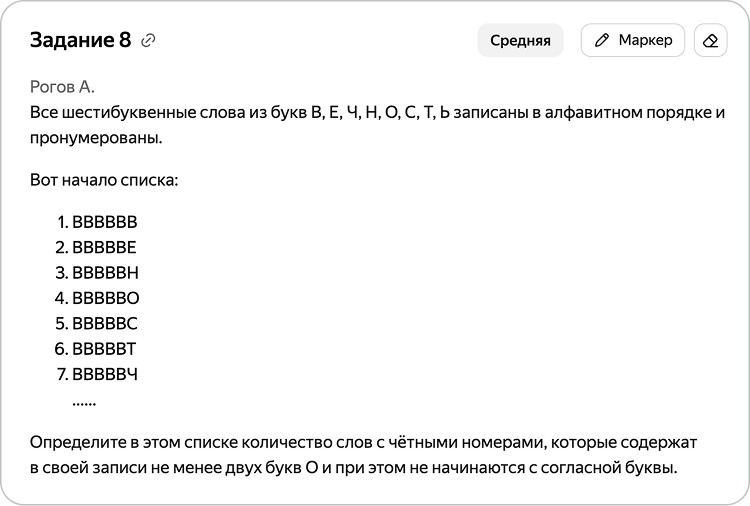Screen dimensions: 750x506
Task: Click the Средняя difficulty badge
Action: point(520,40)
